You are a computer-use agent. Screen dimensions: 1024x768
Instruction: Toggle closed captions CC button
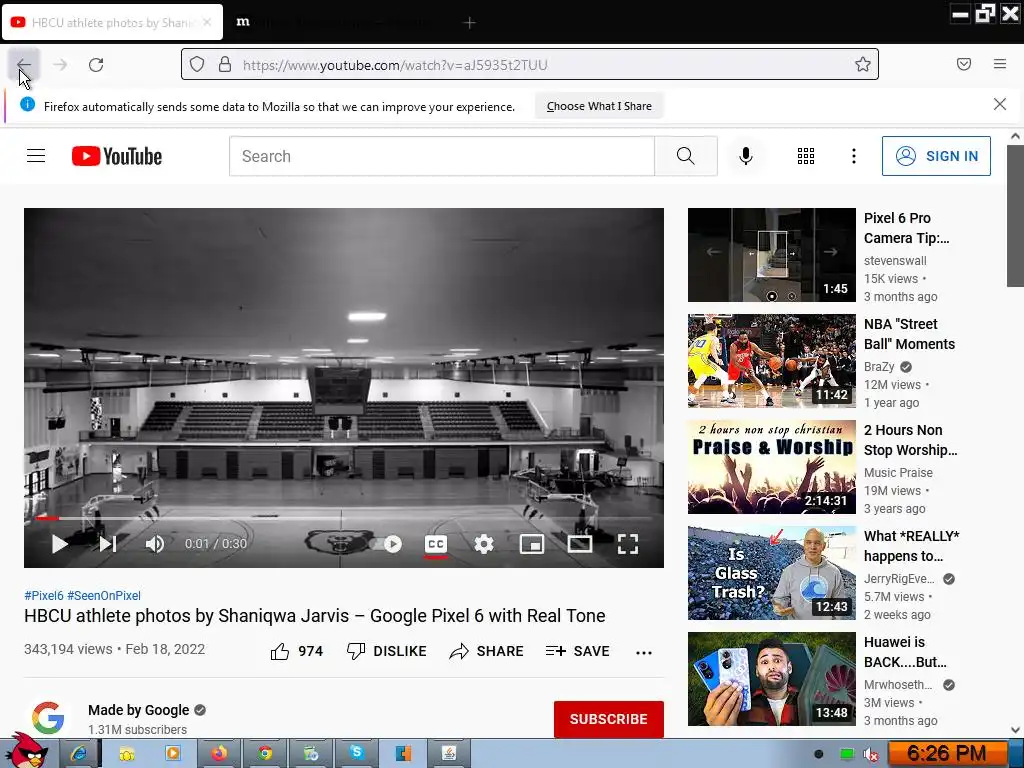pyautogui.click(x=436, y=544)
